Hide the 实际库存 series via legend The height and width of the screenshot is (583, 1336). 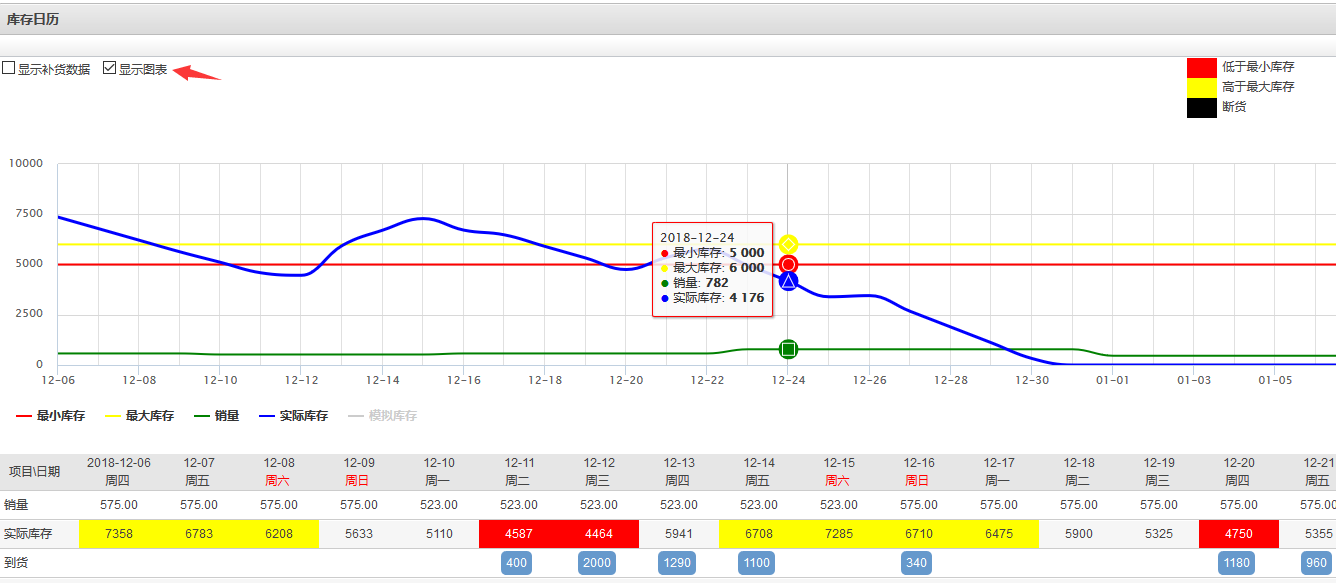tap(293, 416)
